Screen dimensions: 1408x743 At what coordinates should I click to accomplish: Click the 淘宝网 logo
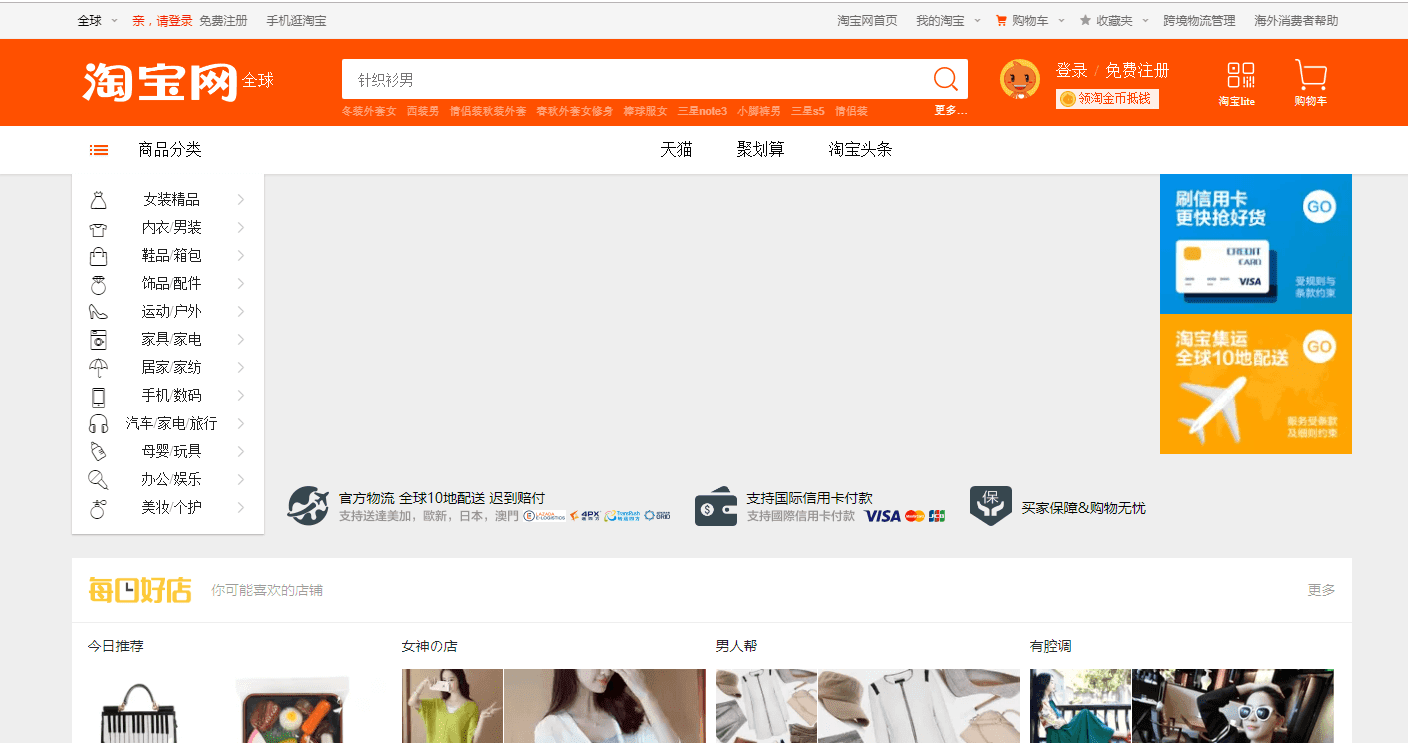point(160,81)
